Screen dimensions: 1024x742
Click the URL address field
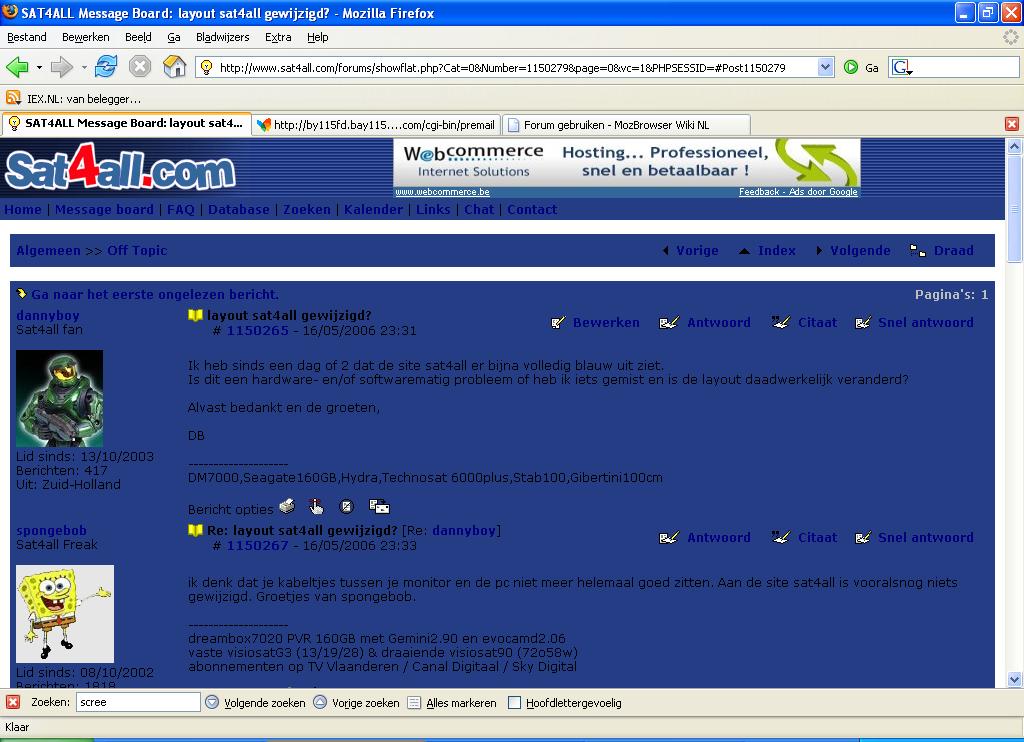[x=516, y=67]
